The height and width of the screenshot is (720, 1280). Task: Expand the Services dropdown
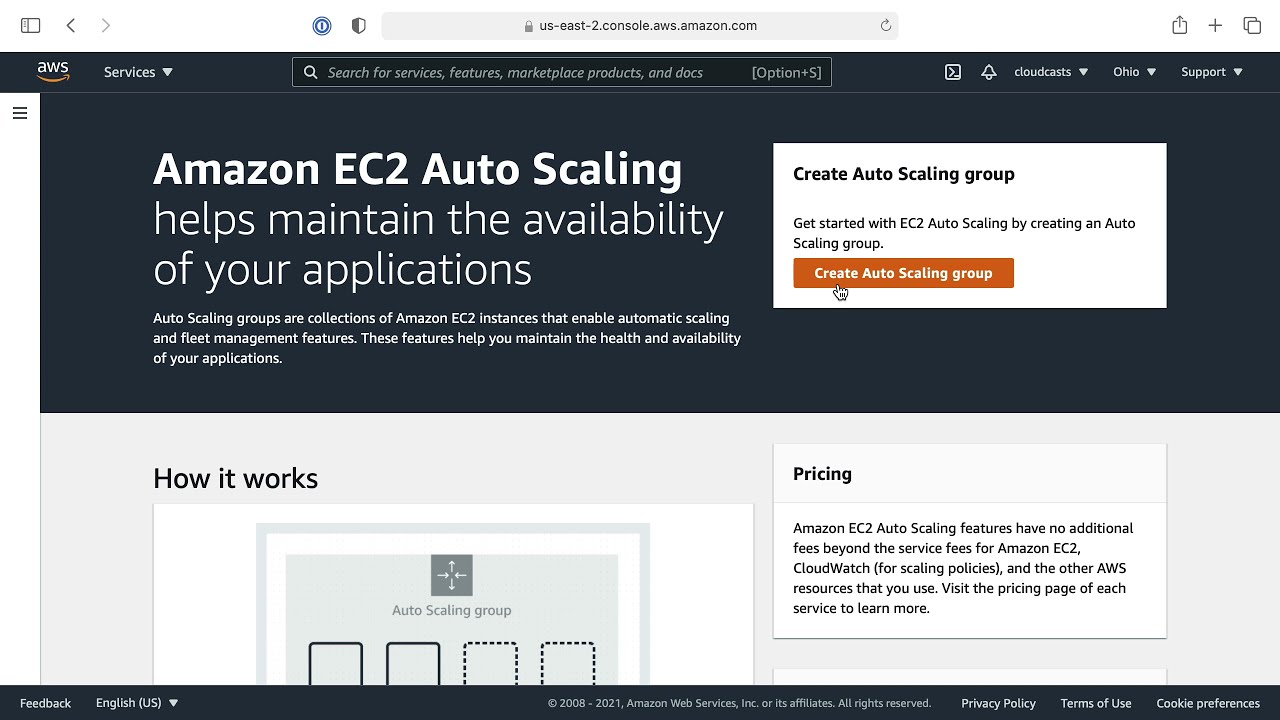pos(138,72)
